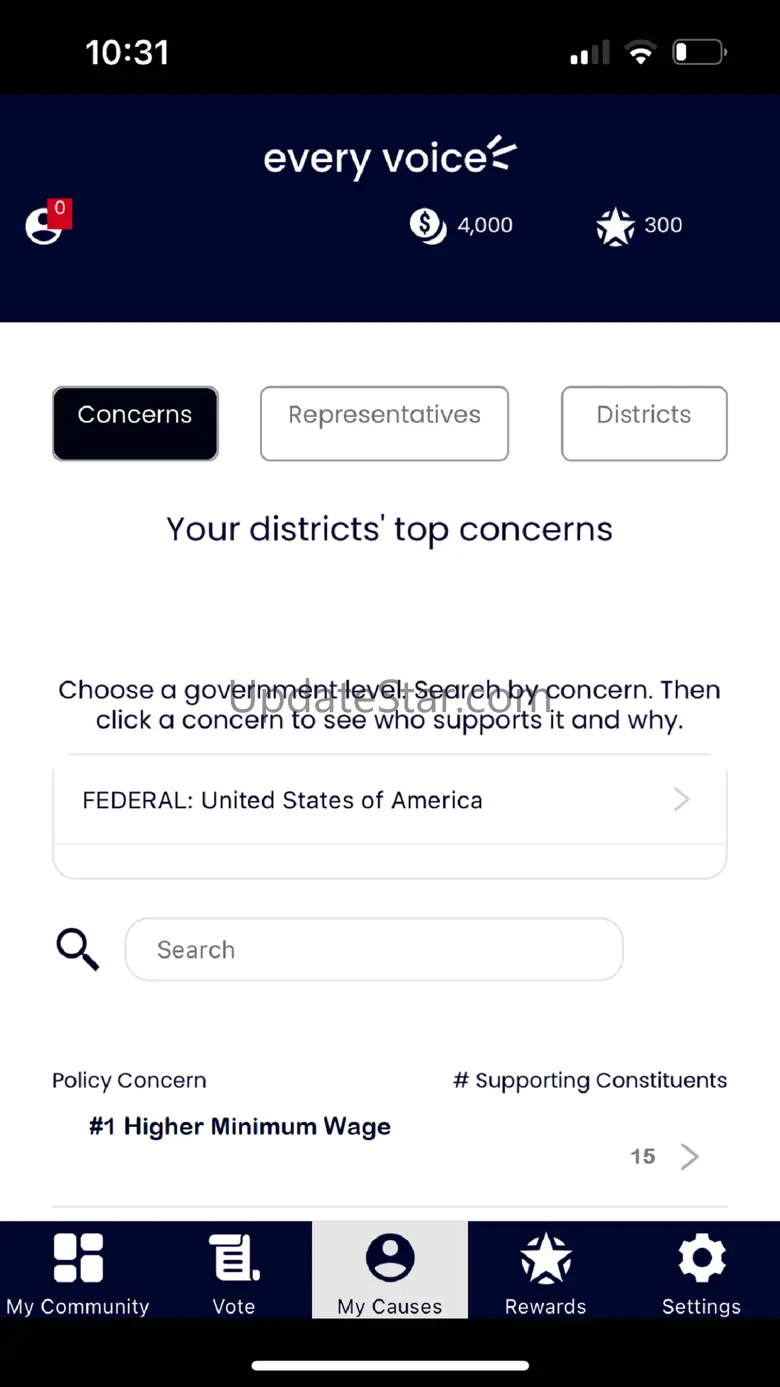Expand Higher Minimum Wage supporters chevron
Screen dimensions: 780x1387
click(x=689, y=1157)
